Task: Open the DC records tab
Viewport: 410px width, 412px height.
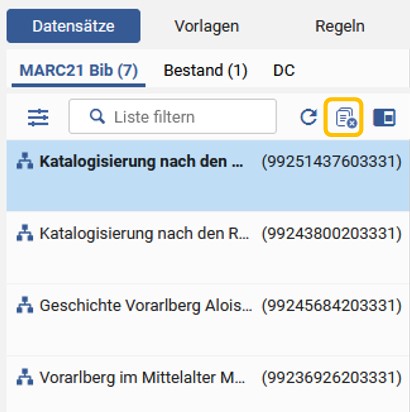Action: pyautogui.click(x=284, y=70)
